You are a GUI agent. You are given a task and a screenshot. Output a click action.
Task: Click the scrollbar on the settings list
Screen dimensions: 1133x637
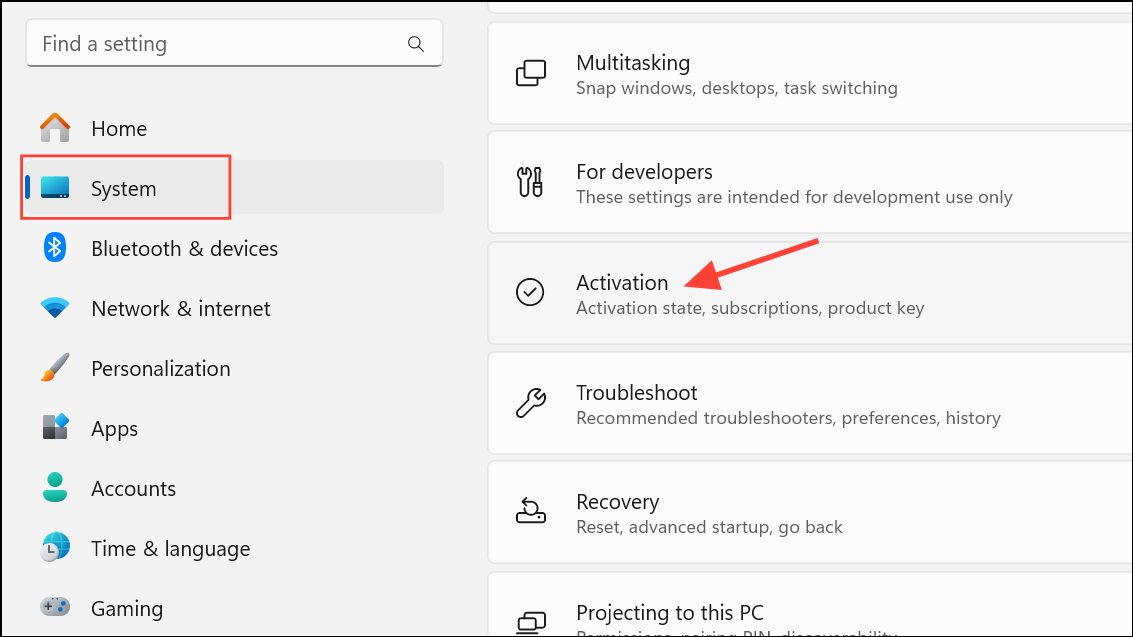pos(1130,300)
